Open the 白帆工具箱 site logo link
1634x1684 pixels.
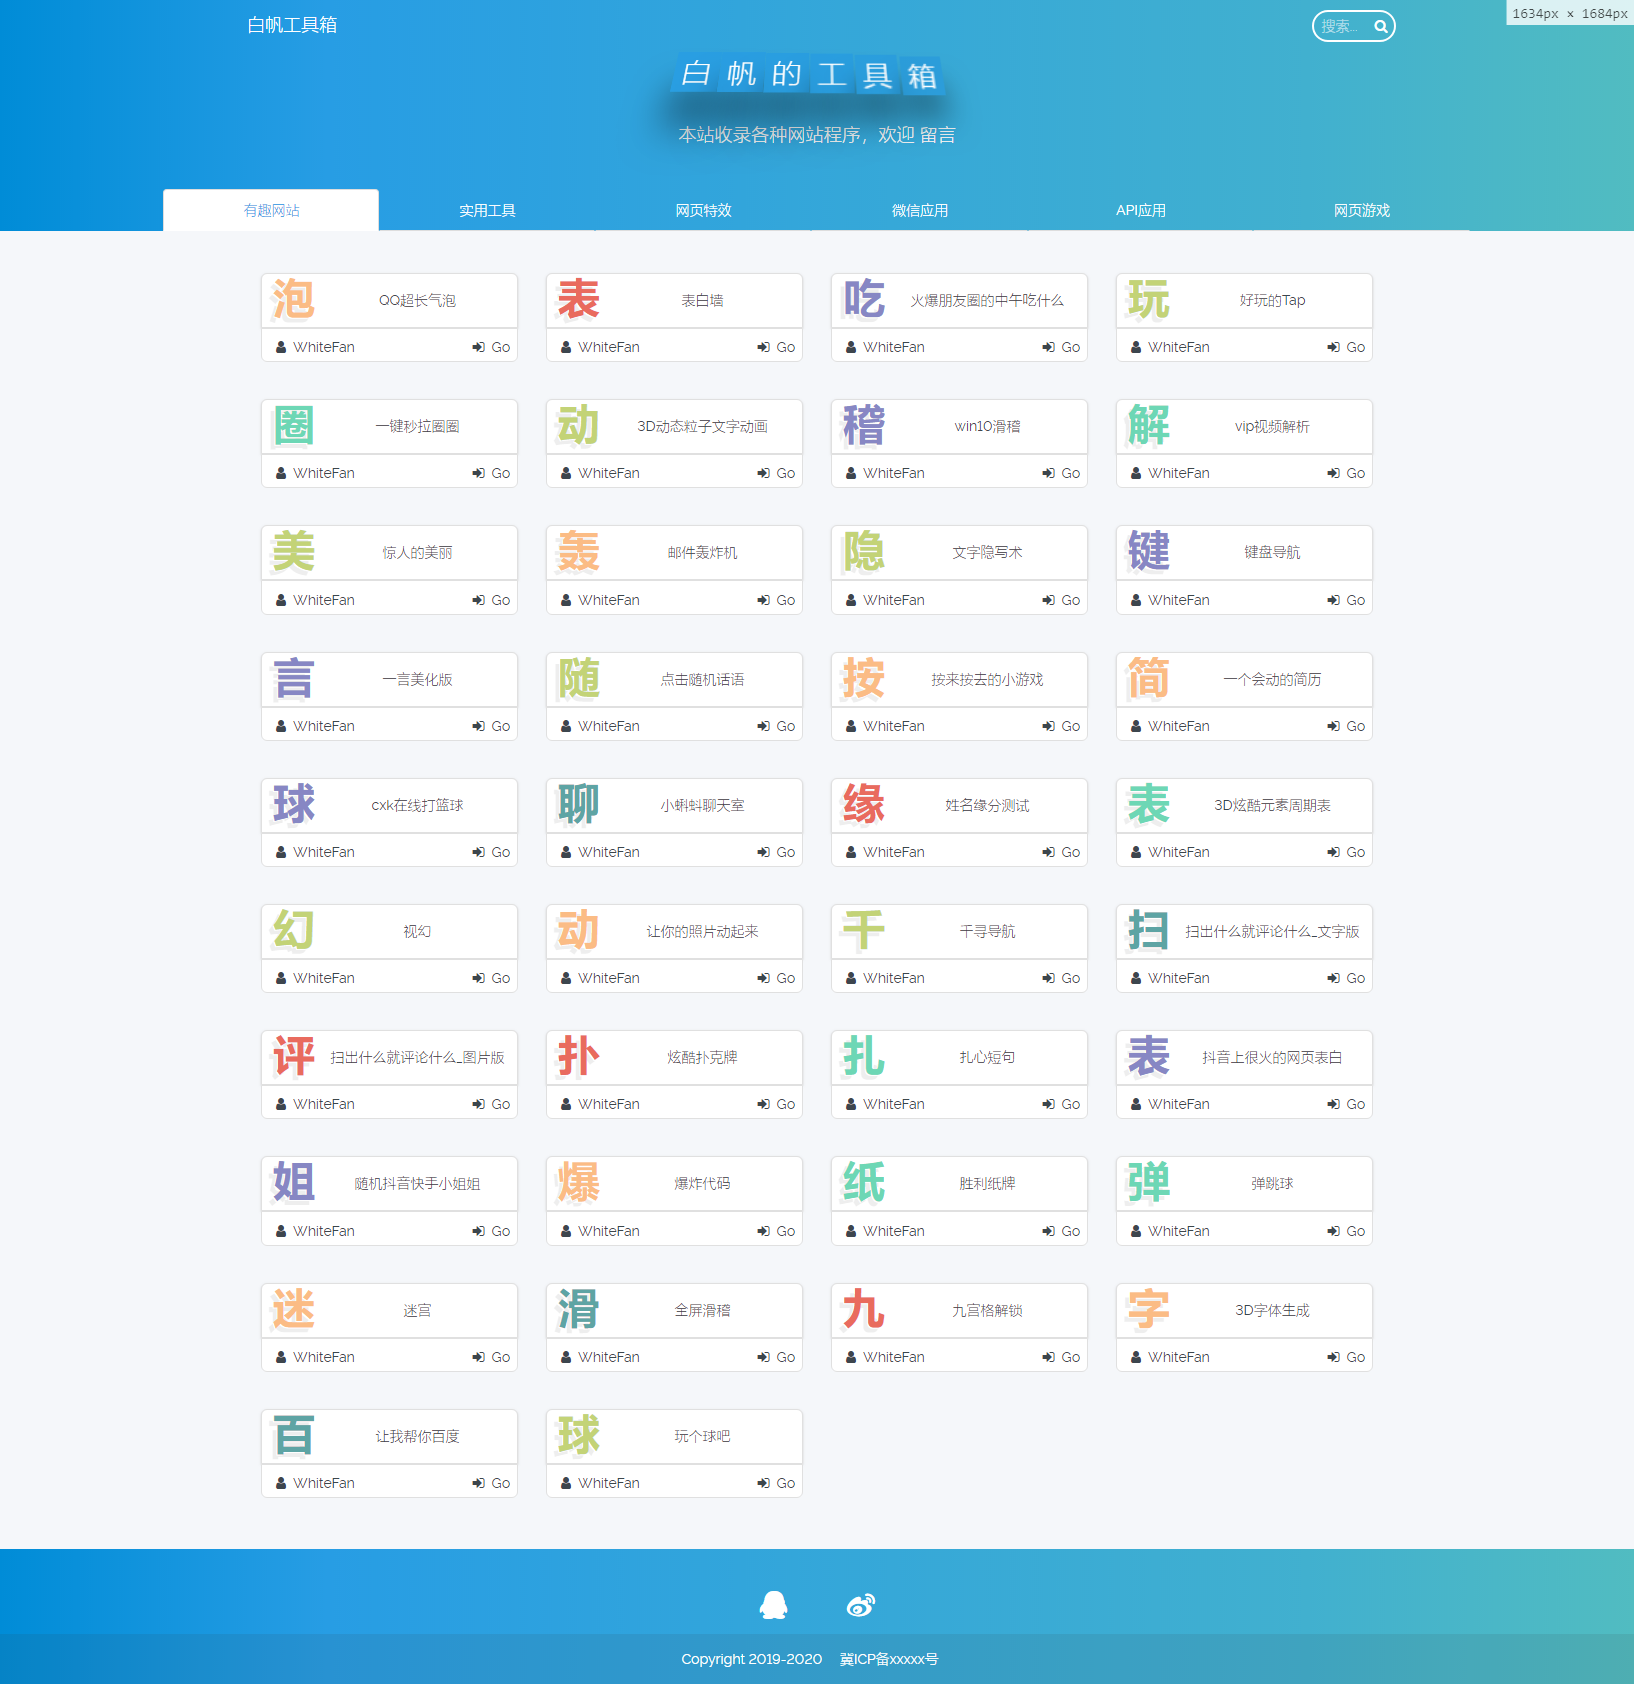pos(292,25)
